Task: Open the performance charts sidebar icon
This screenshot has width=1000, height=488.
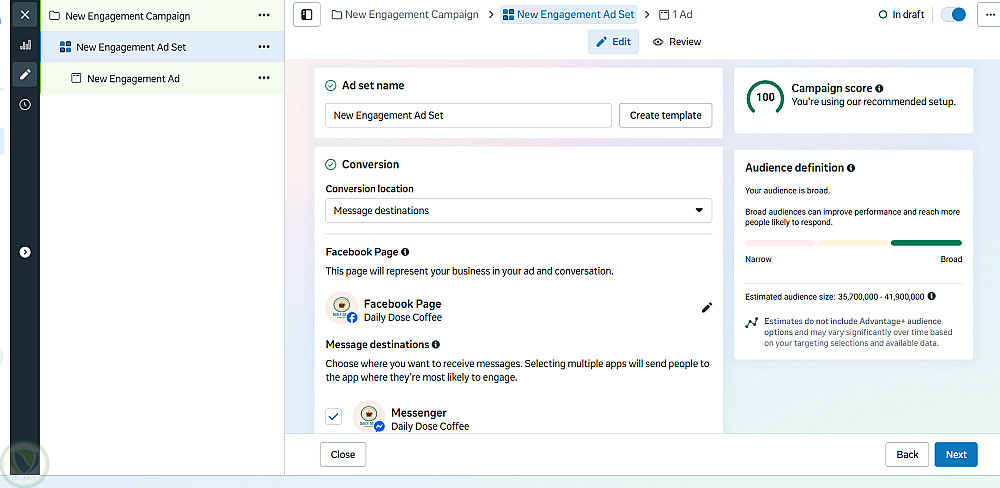Action: click(x=25, y=45)
